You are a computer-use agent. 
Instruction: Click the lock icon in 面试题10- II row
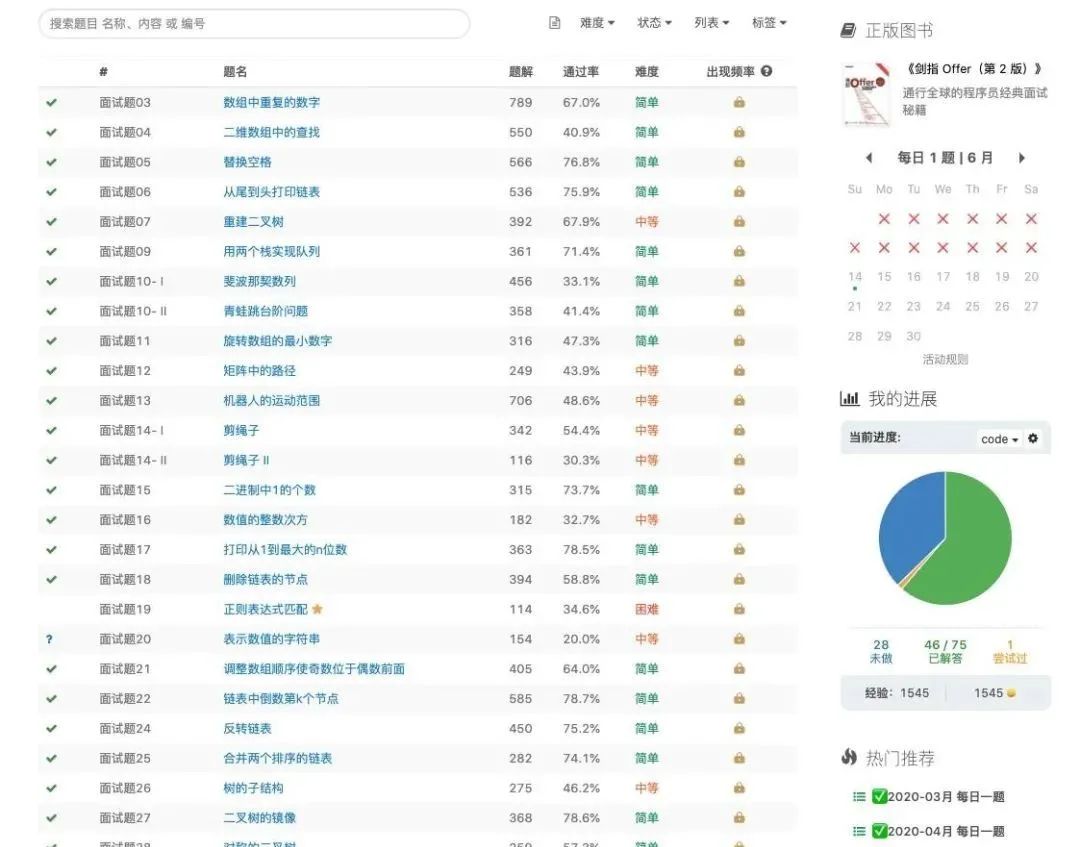click(739, 311)
